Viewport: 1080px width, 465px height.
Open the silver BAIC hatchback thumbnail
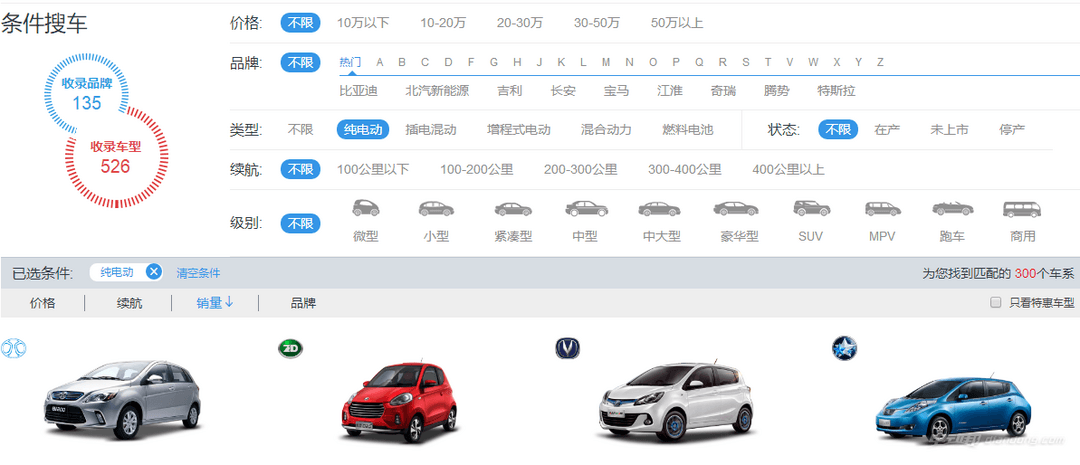coord(122,400)
